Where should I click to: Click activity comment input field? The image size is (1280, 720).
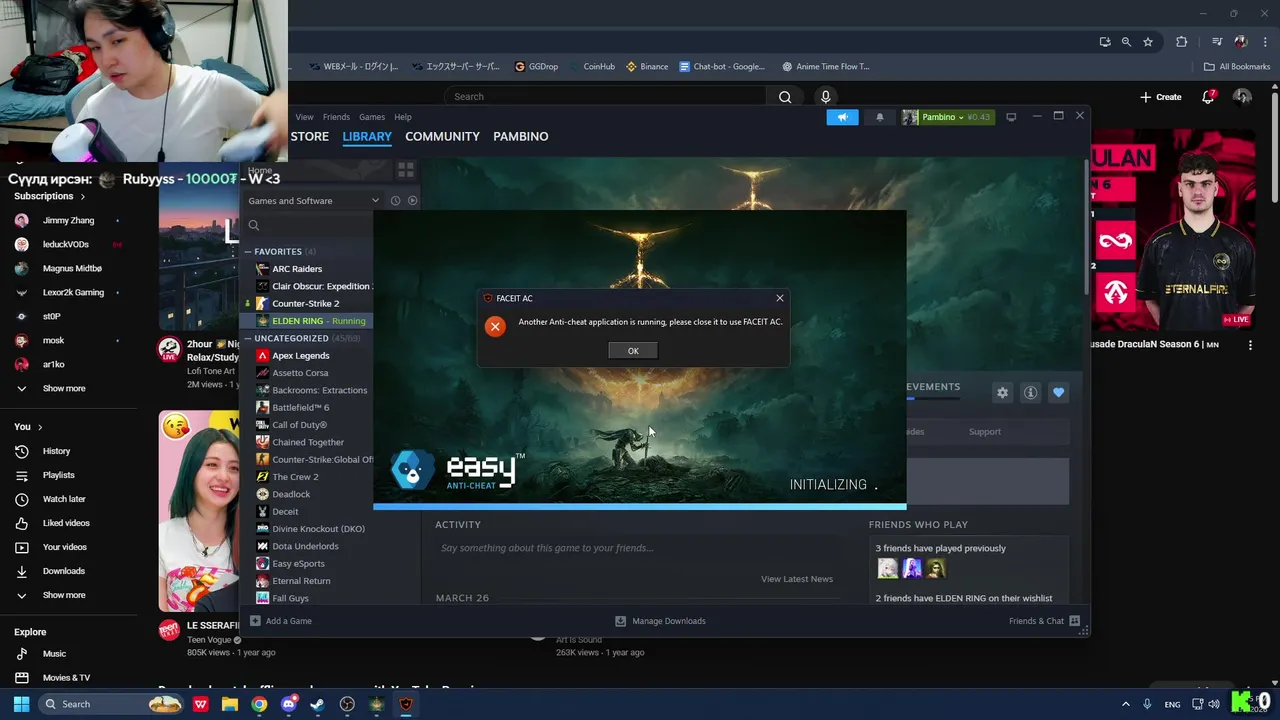636,548
